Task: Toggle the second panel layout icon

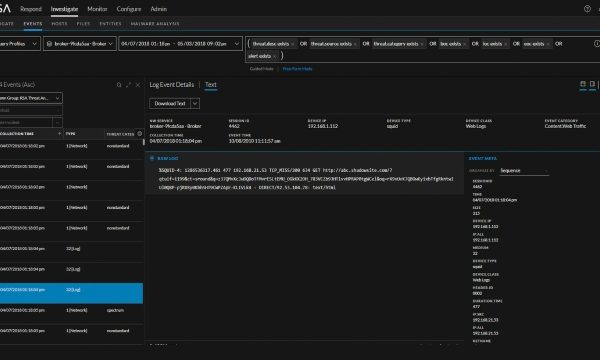Action: (592, 84)
